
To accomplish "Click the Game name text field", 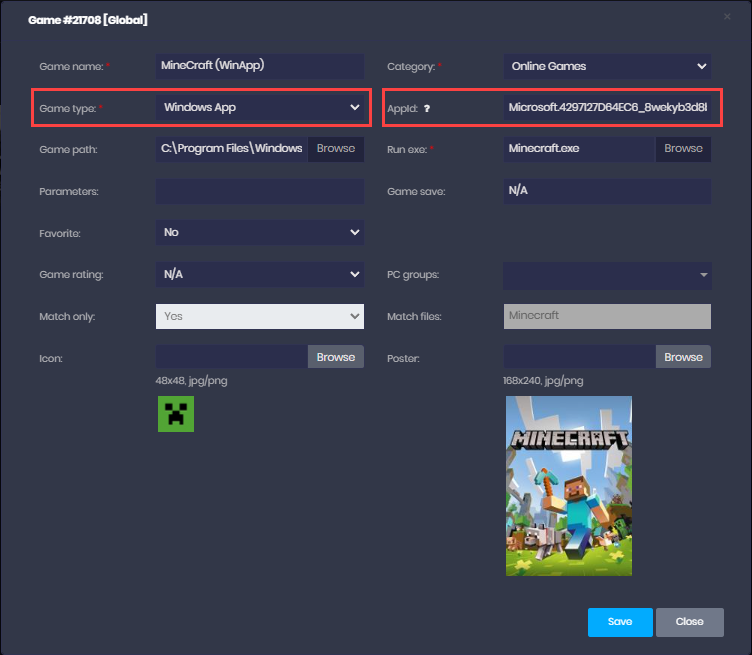I will (260, 66).
